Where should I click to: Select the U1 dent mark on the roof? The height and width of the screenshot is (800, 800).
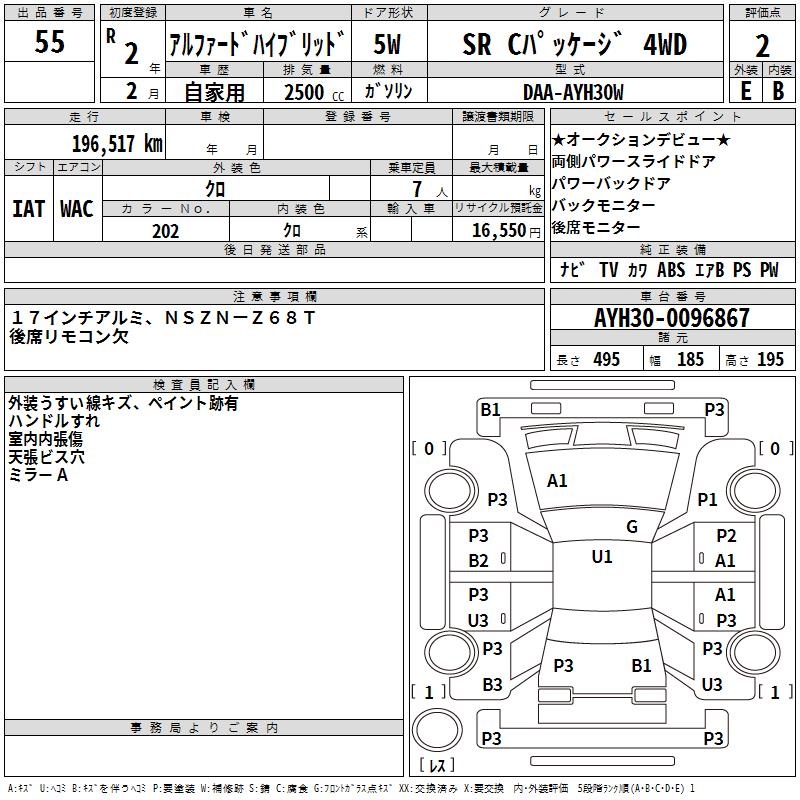pyautogui.click(x=601, y=557)
